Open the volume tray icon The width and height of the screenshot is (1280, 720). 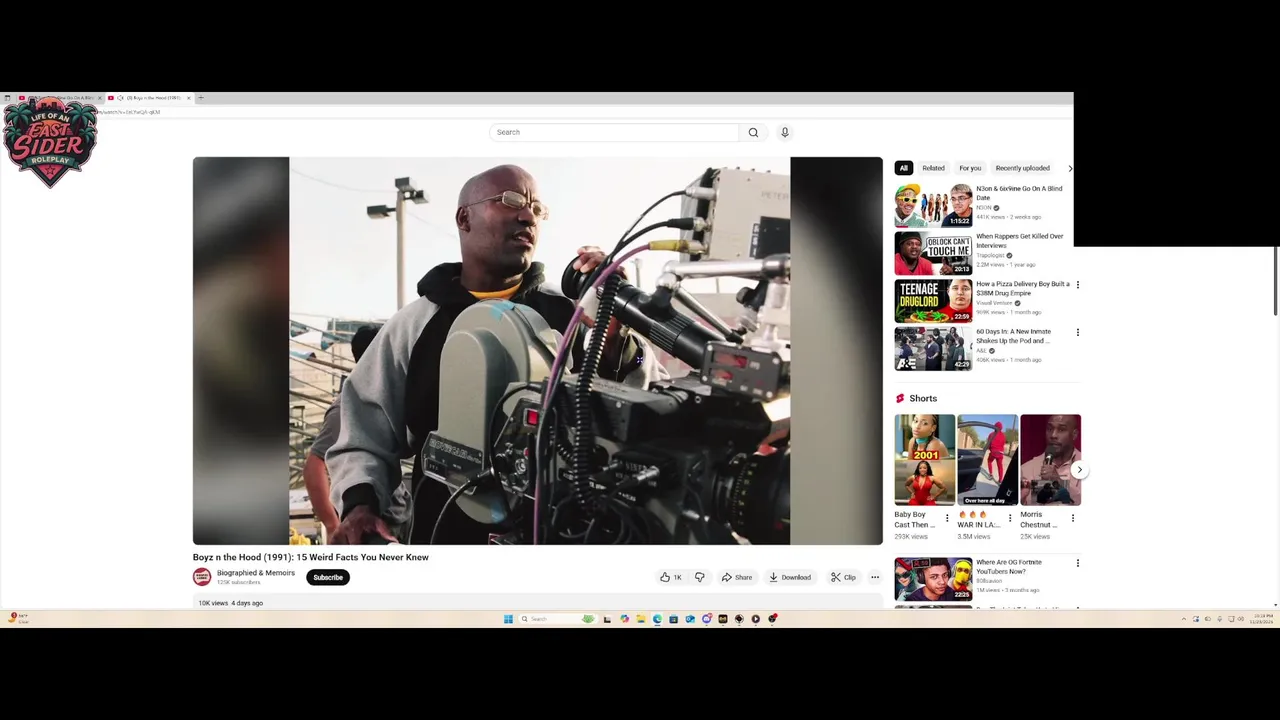click(x=1243, y=619)
